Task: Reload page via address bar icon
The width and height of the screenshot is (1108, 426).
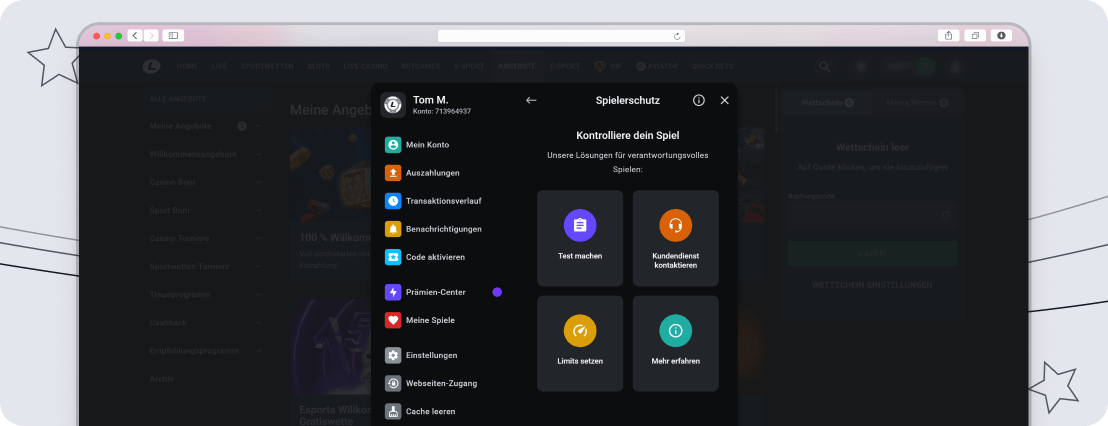Action: (x=677, y=35)
